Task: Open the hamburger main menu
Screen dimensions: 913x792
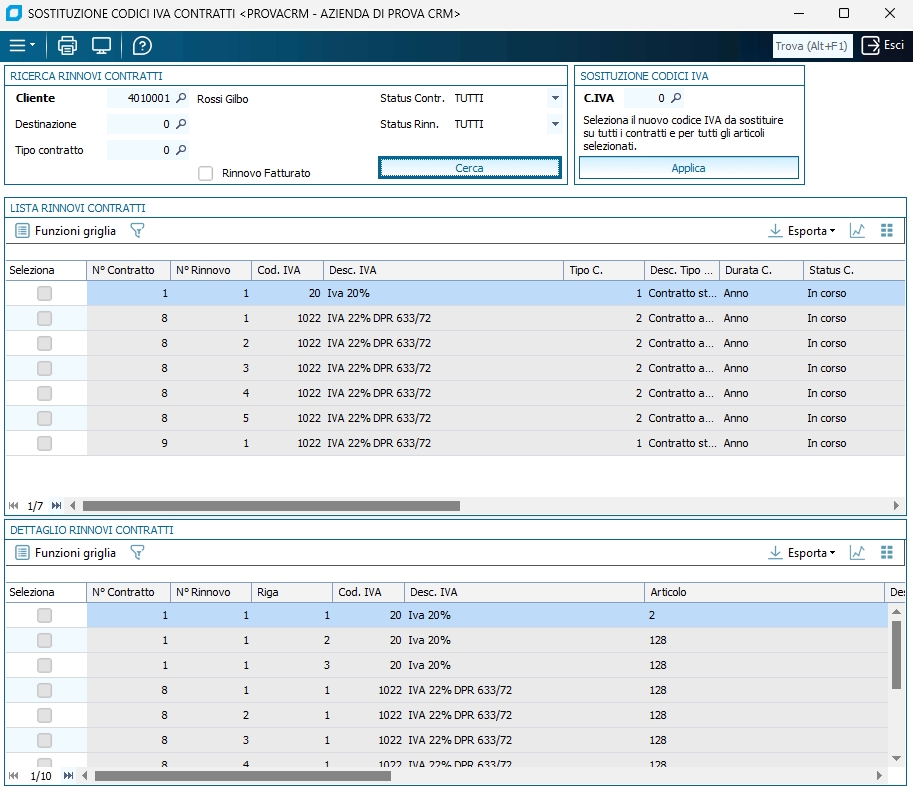Action: coord(21,46)
